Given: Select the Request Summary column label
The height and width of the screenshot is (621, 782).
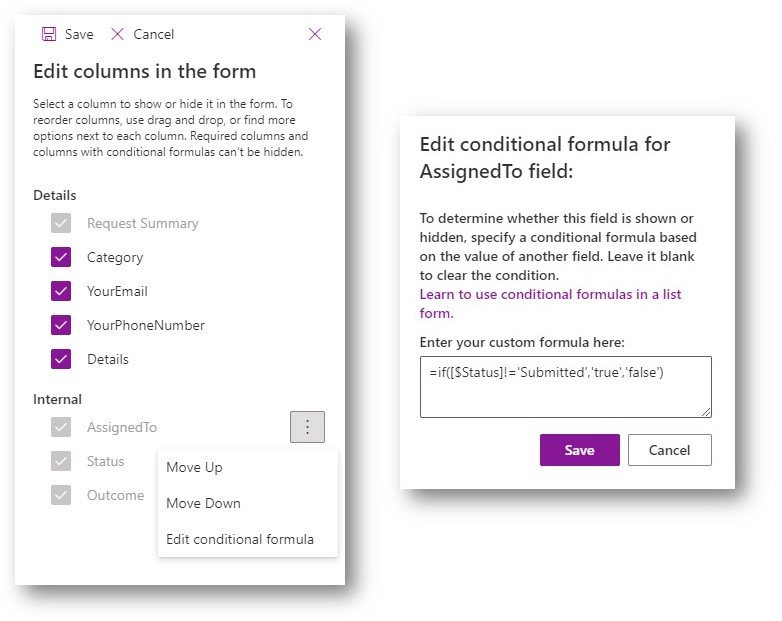Looking at the screenshot, I should [x=142, y=223].
